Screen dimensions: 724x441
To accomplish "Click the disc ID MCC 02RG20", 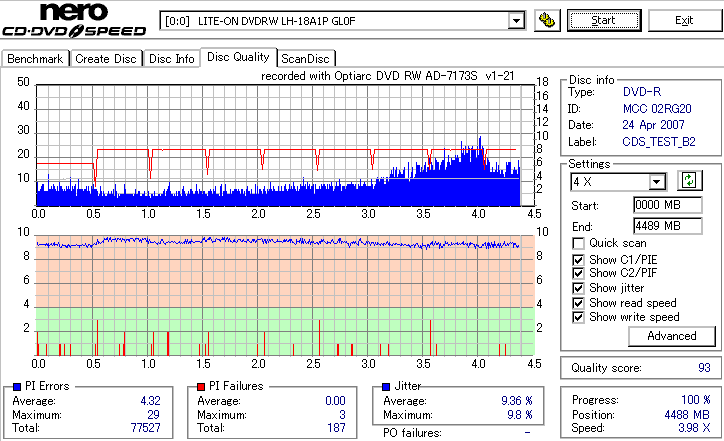I will 657,109.
